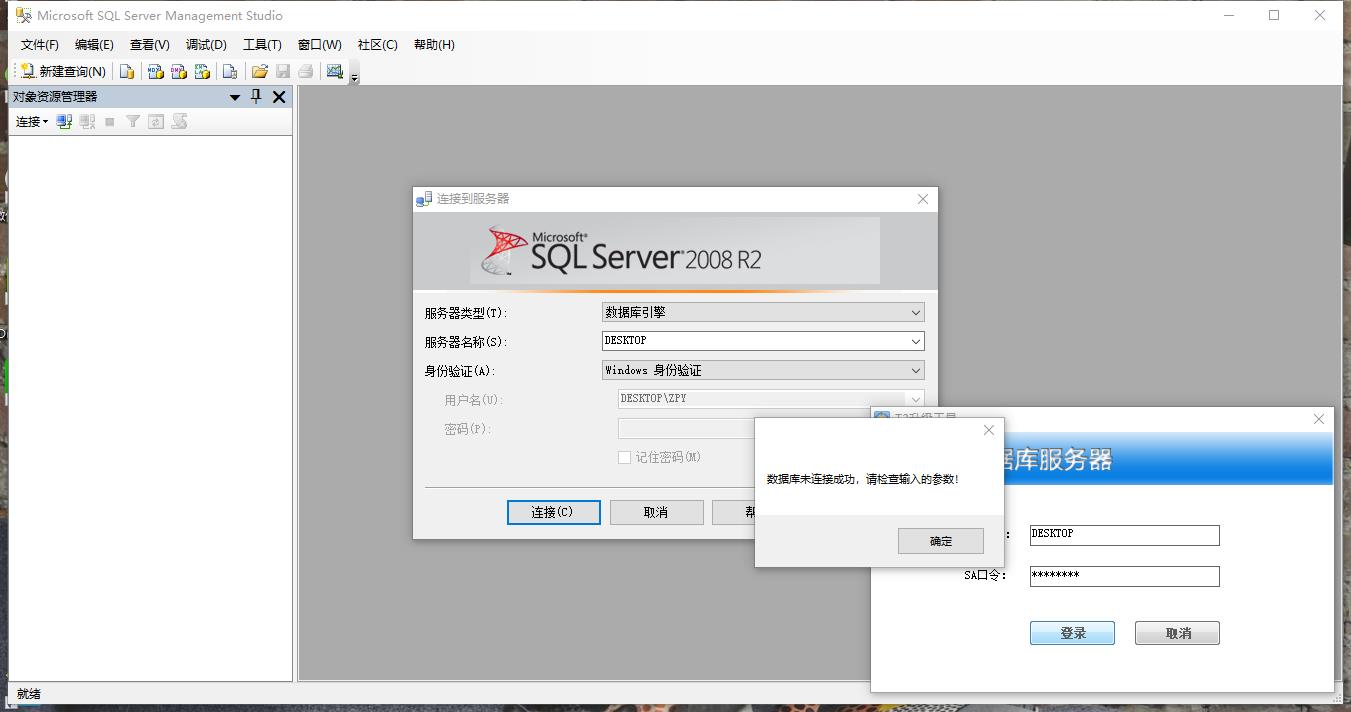The width and height of the screenshot is (1351, 712).
Task: Open the toolbar options overflow arrow
Action: click(x=354, y=76)
